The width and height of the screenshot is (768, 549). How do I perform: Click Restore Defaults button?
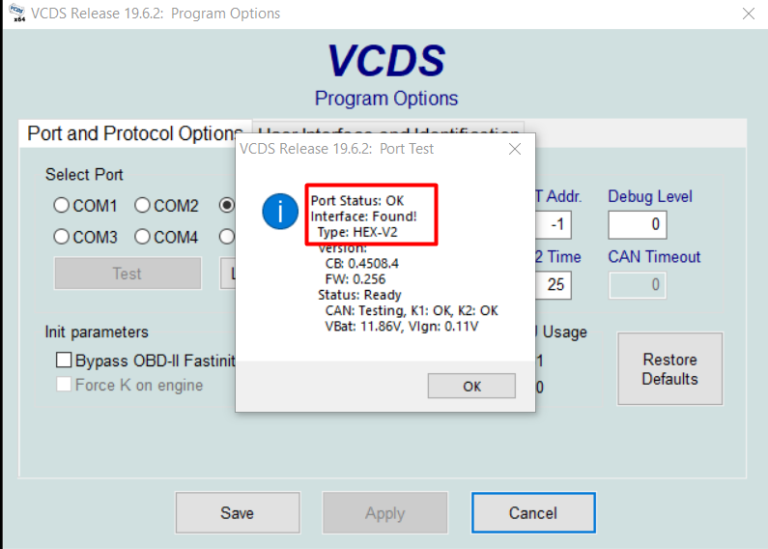click(x=670, y=369)
